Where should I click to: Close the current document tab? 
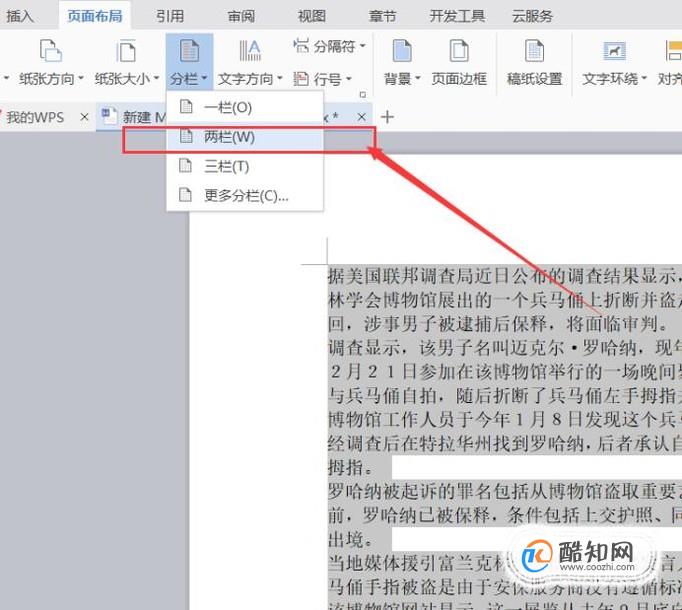click(x=361, y=117)
